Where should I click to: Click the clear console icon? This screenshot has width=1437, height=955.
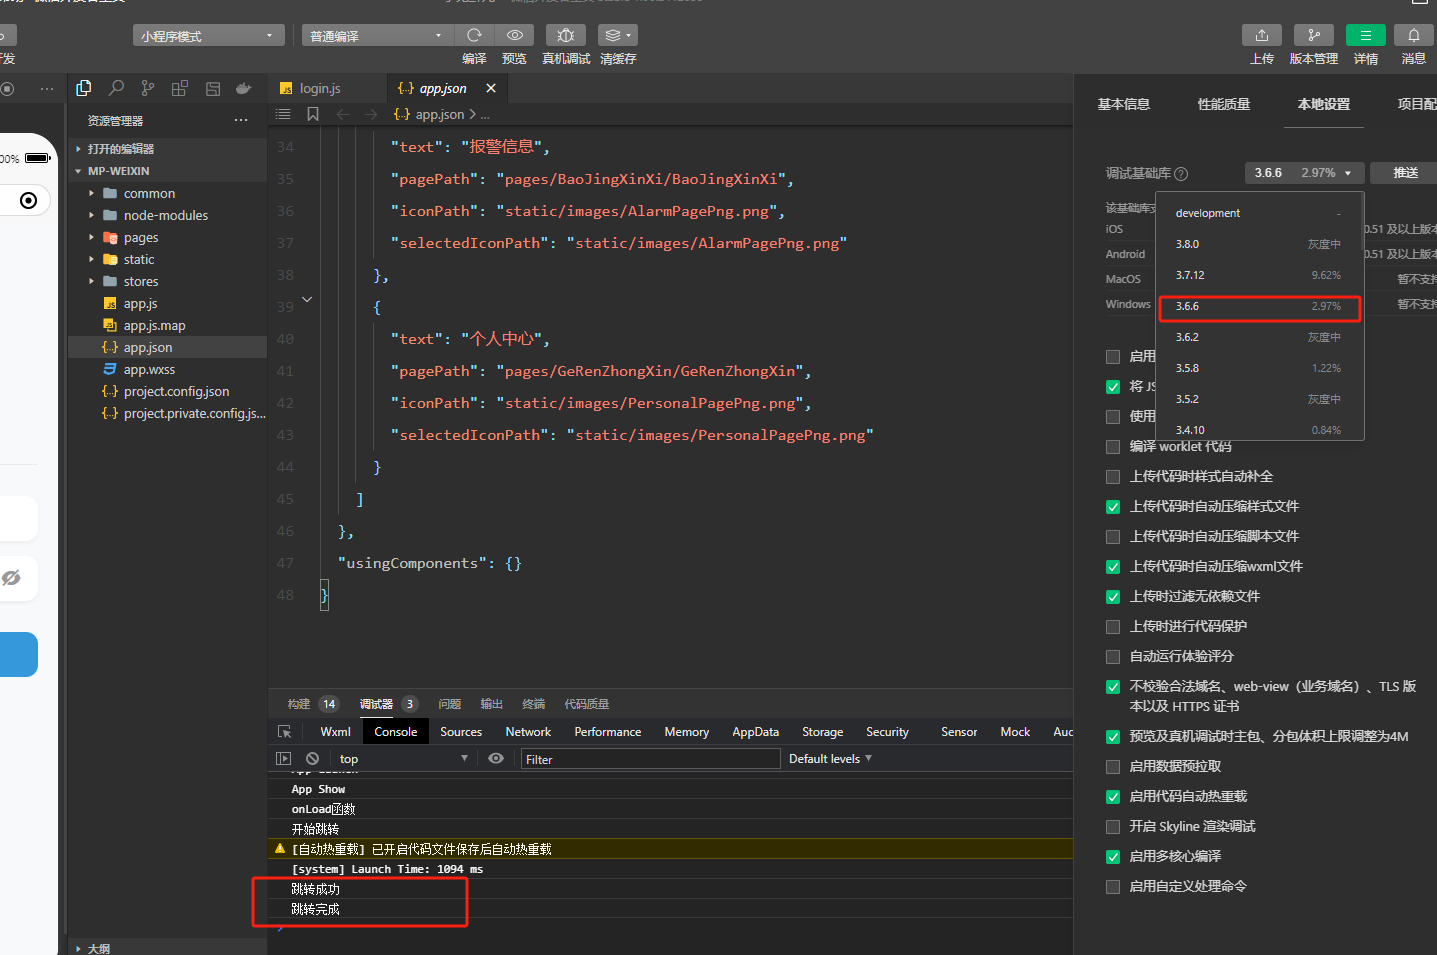click(313, 759)
